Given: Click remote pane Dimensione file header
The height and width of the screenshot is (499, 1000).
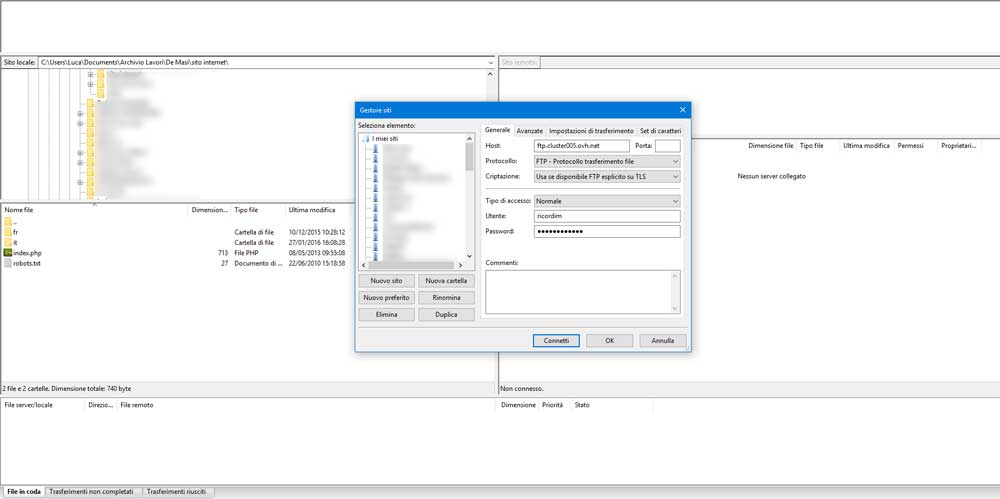Looking at the screenshot, I should point(770,145).
